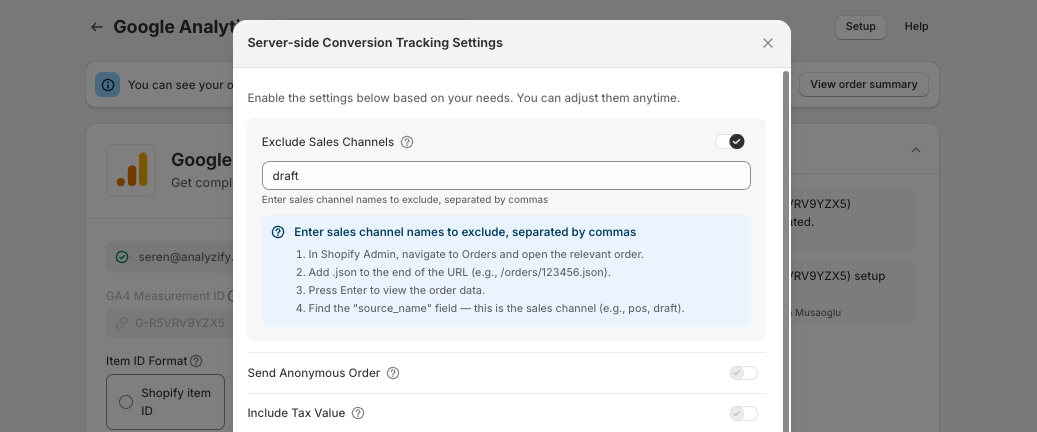Click the 'Item ID Format' label

pyautogui.click(x=147, y=361)
